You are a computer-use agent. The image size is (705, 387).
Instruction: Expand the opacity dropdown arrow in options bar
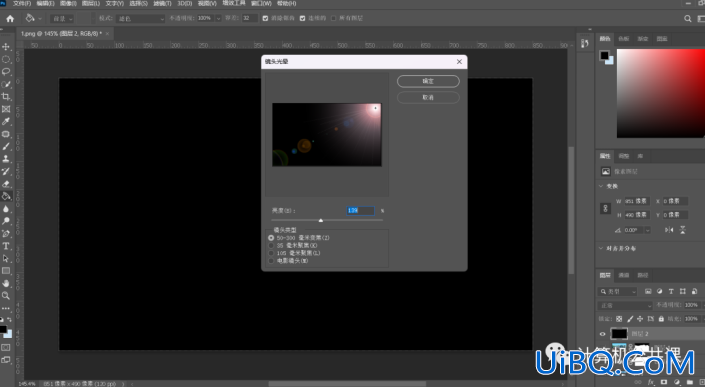[x=219, y=18]
